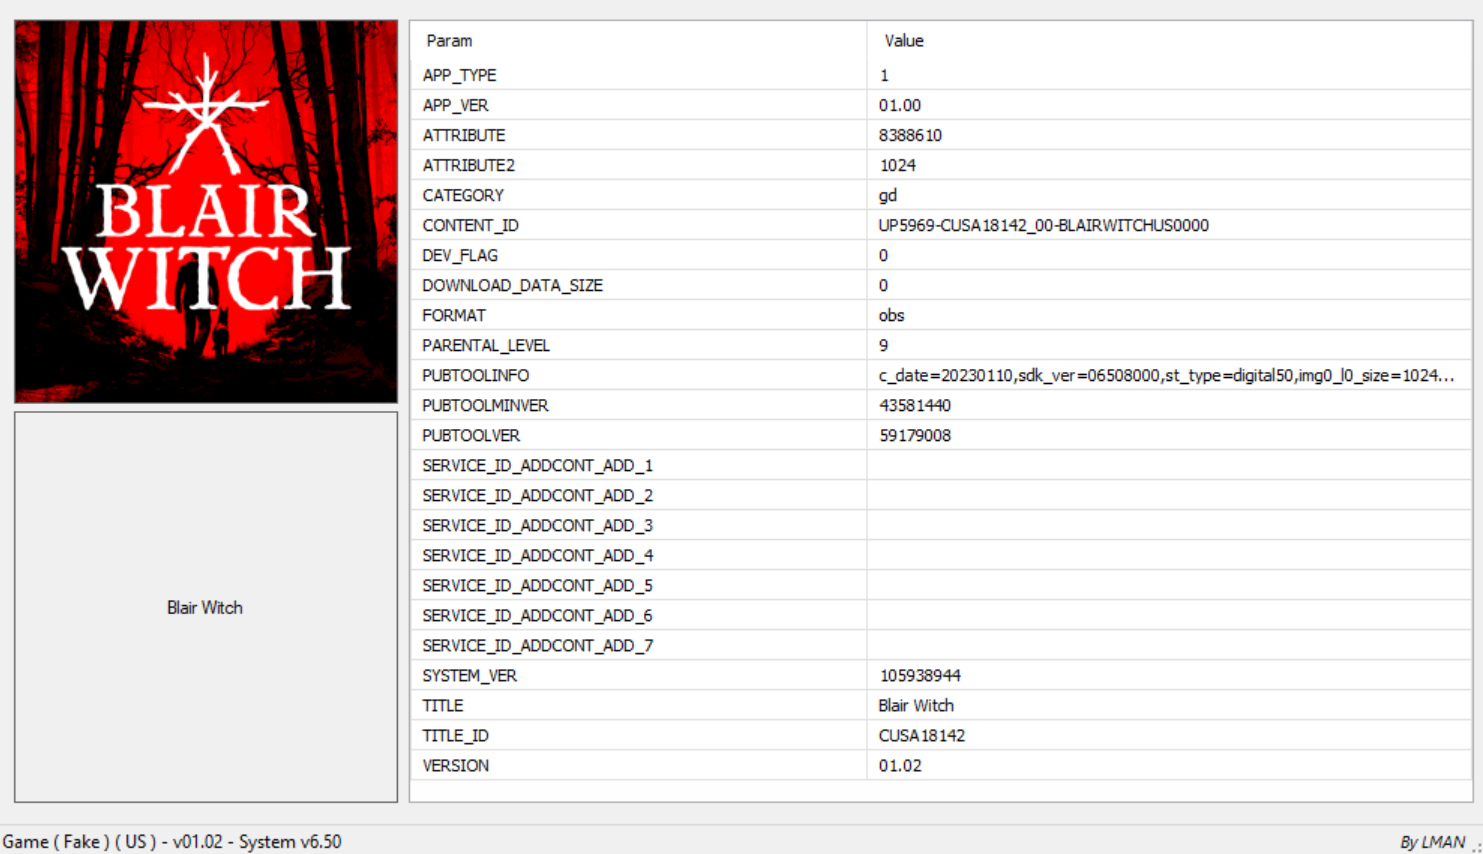The width and height of the screenshot is (1483, 854).
Task: Select the APP_VER parameter name
Action: (455, 105)
